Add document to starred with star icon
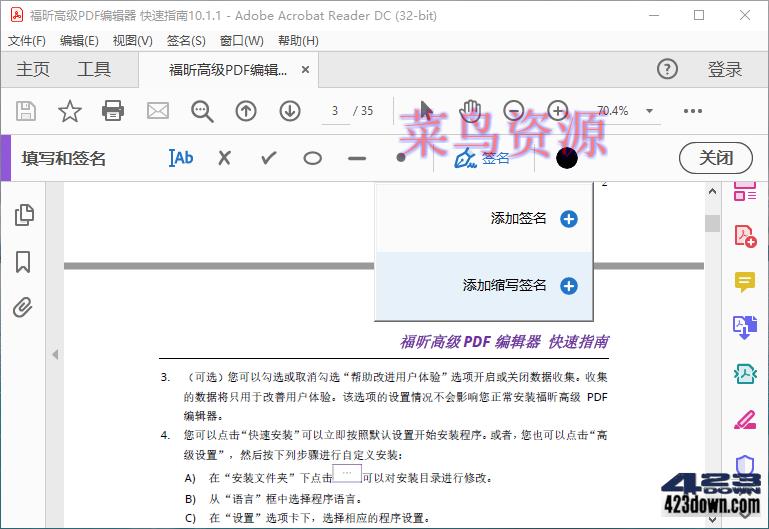The width and height of the screenshot is (769, 529). point(70,111)
